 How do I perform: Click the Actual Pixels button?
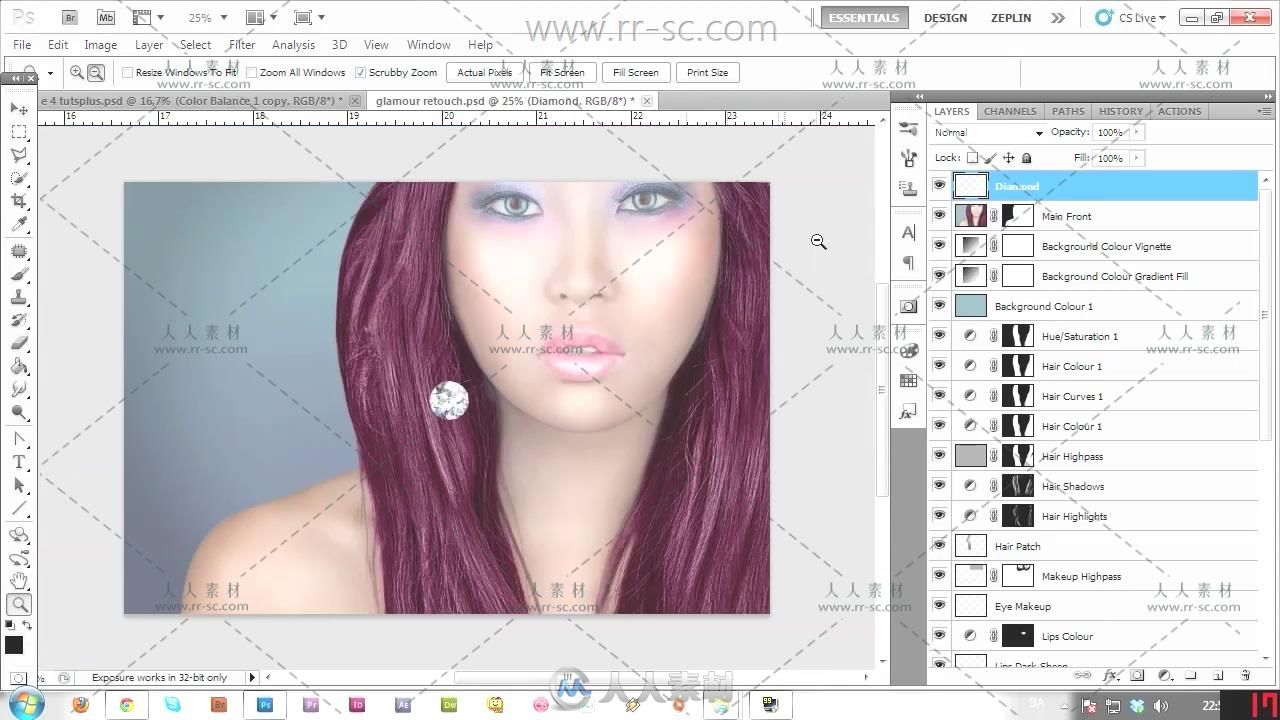tap(485, 72)
